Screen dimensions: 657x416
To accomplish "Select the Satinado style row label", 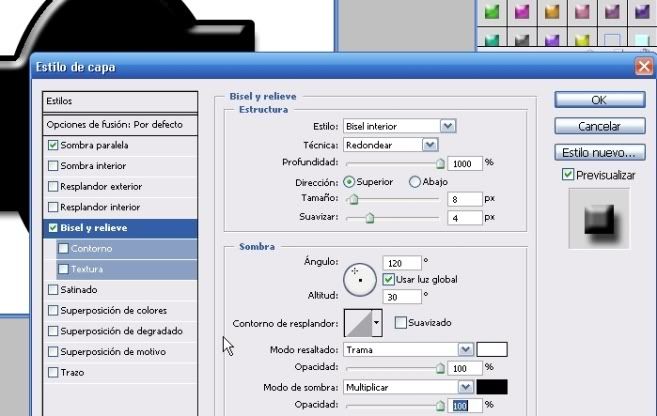I will click(79, 290).
